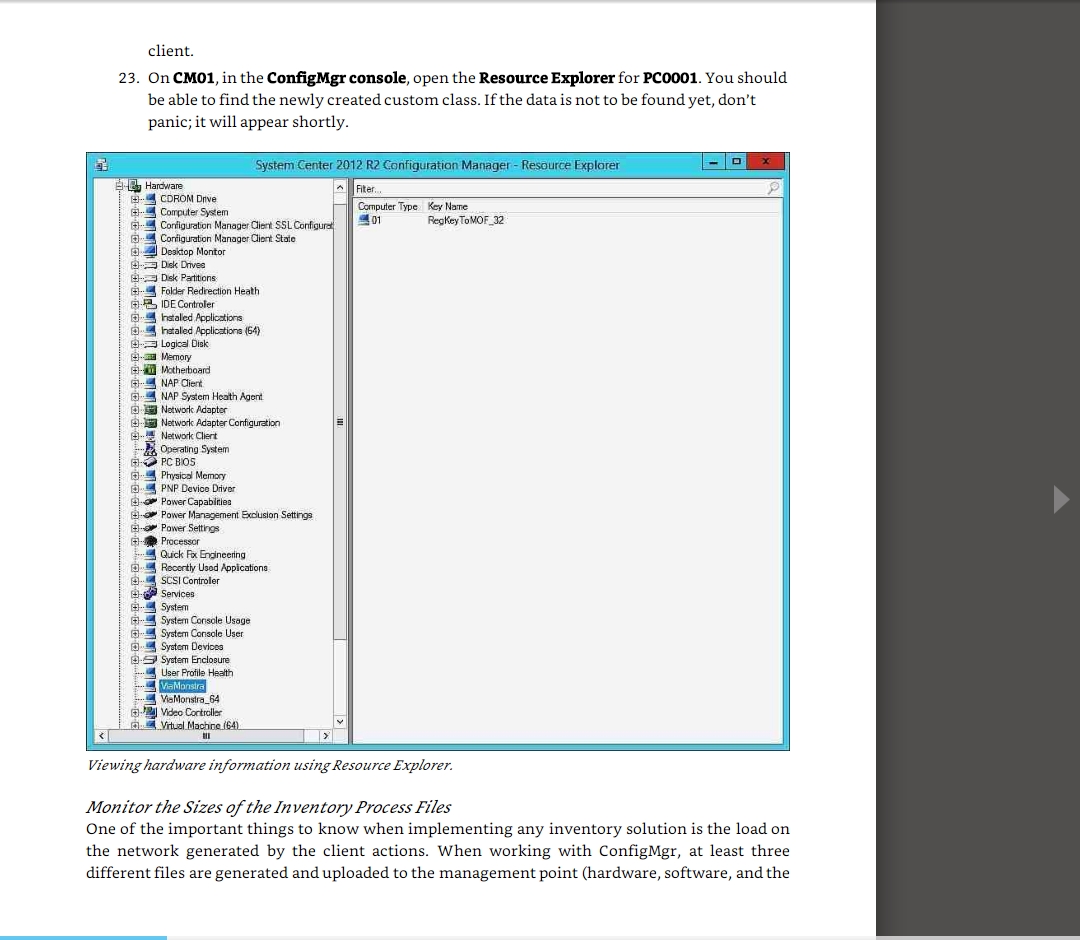
Task: Click the Motherboard icon in tree
Action: (151, 370)
